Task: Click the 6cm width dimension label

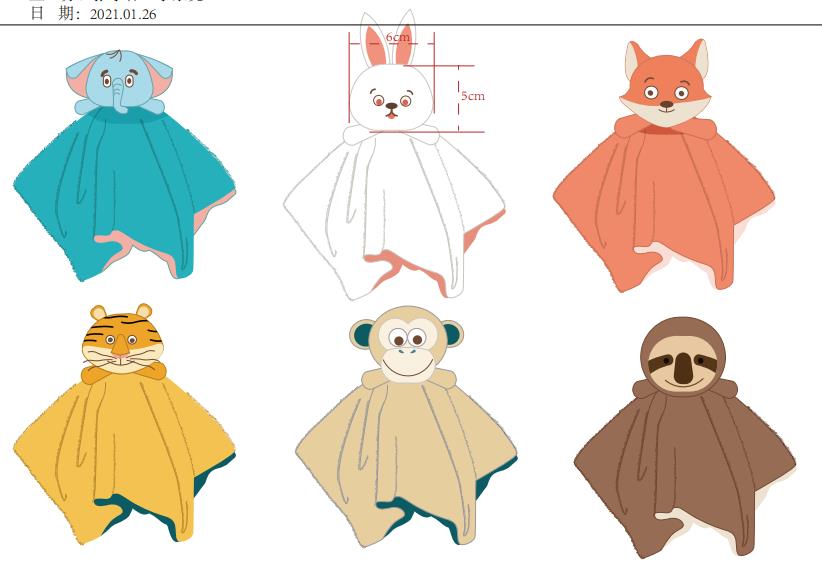Action: pos(397,37)
